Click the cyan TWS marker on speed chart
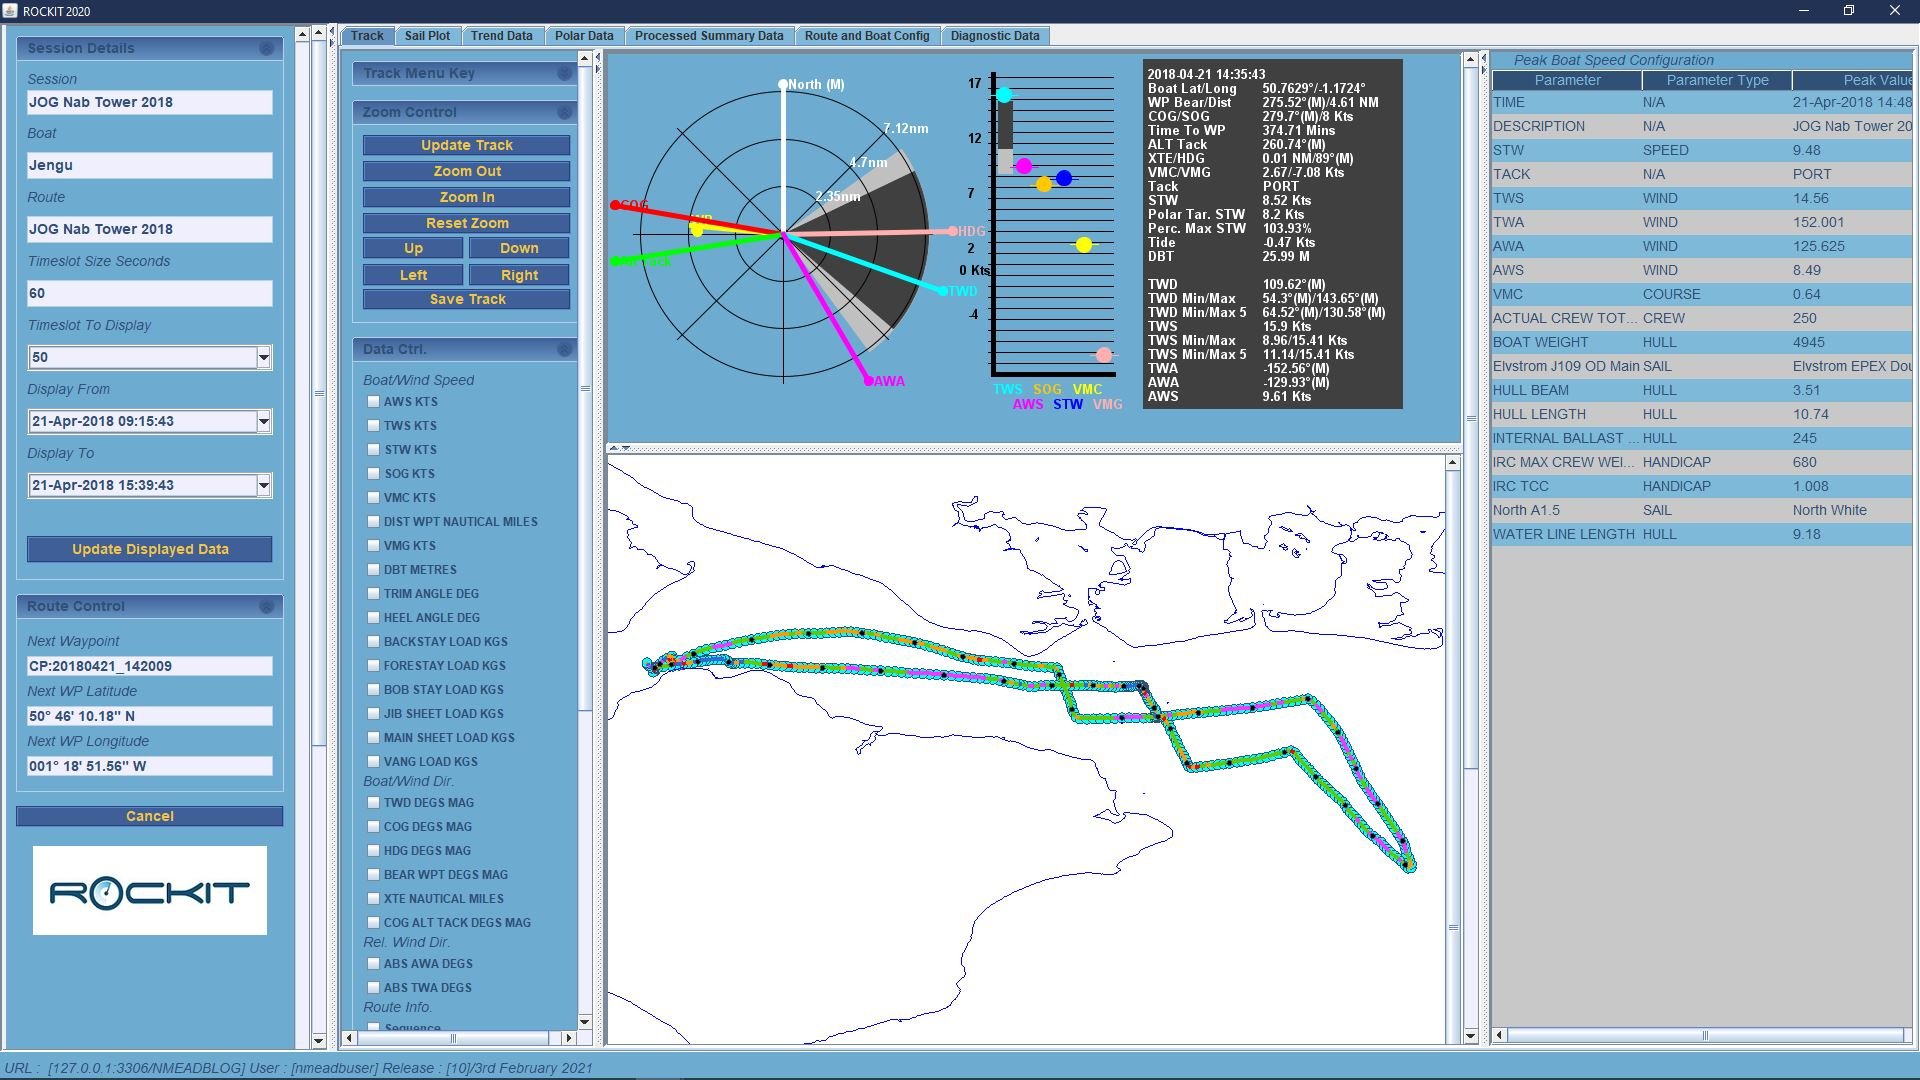1920x1080 pixels. (1004, 95)
